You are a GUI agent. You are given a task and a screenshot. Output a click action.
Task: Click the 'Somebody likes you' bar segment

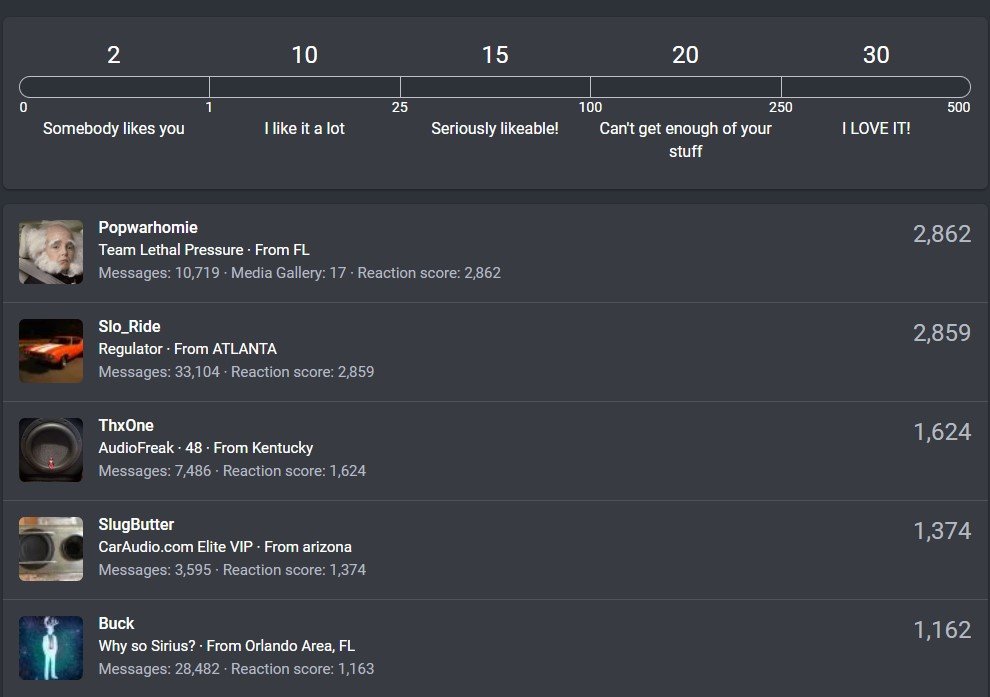[x=114, y=87]
